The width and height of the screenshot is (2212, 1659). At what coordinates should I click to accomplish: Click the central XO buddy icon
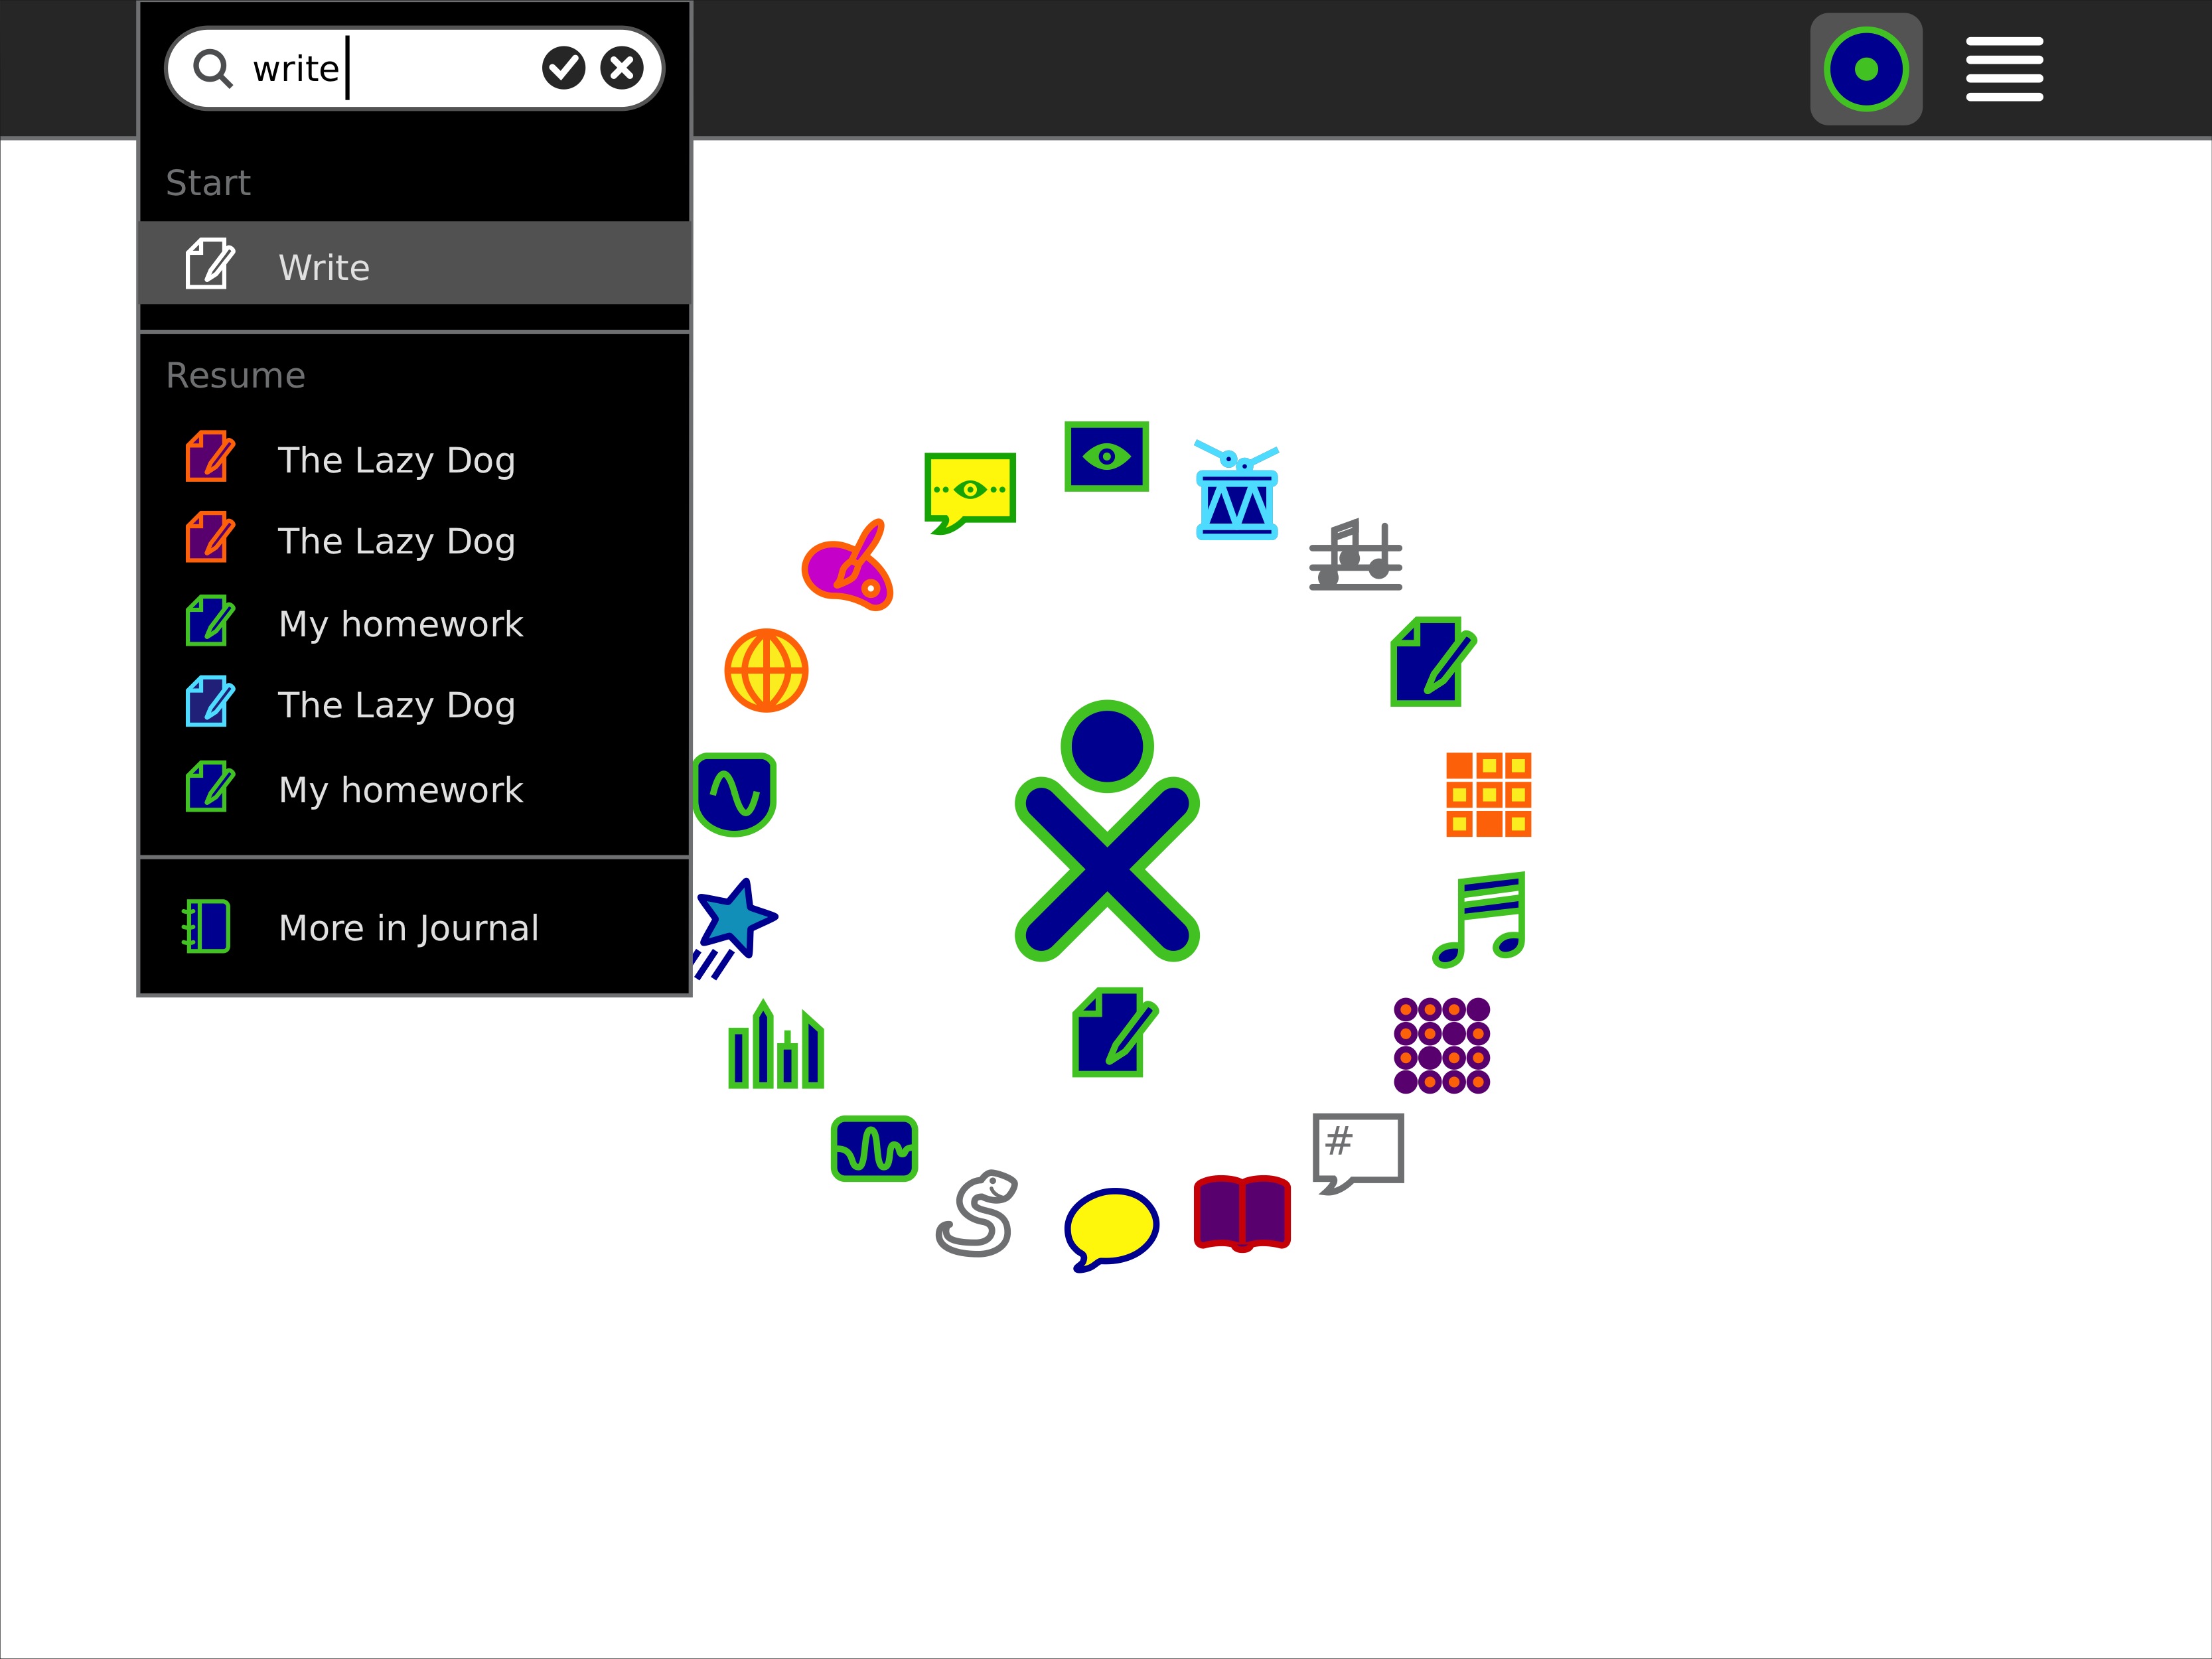[x=1107, y=831]
